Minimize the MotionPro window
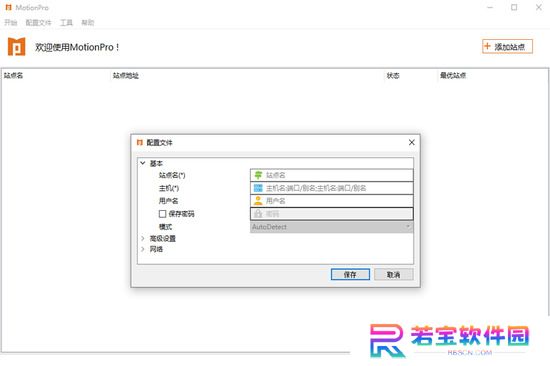 [490, 7]
